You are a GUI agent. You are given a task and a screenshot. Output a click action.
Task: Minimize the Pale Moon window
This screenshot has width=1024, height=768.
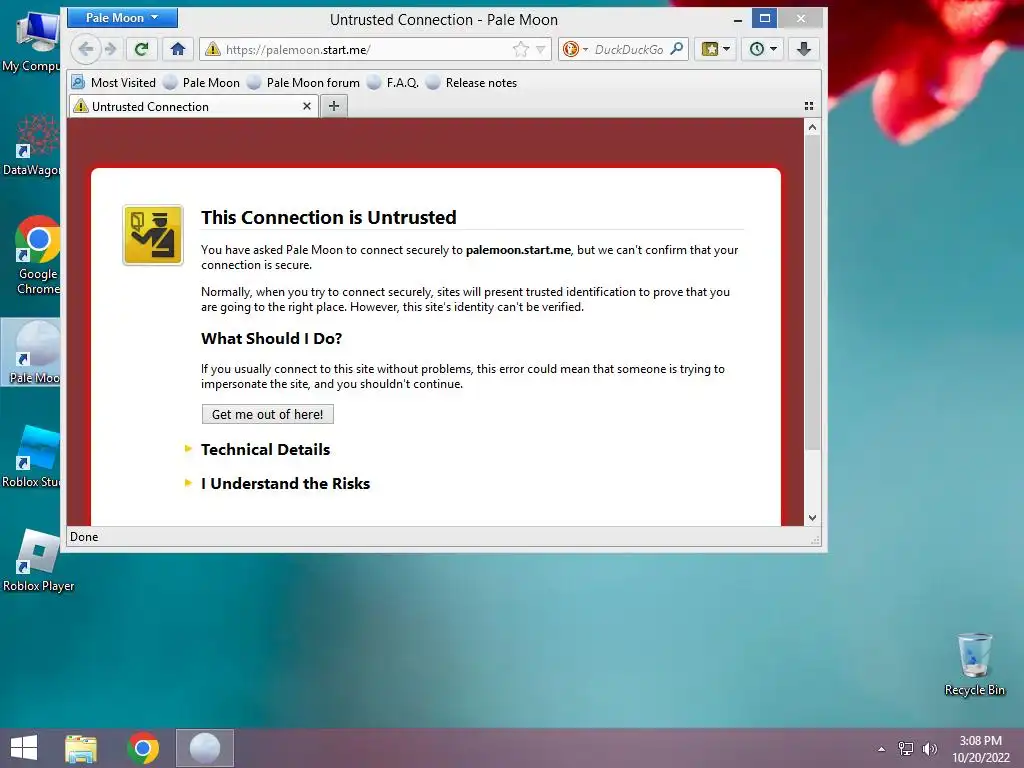737,20
